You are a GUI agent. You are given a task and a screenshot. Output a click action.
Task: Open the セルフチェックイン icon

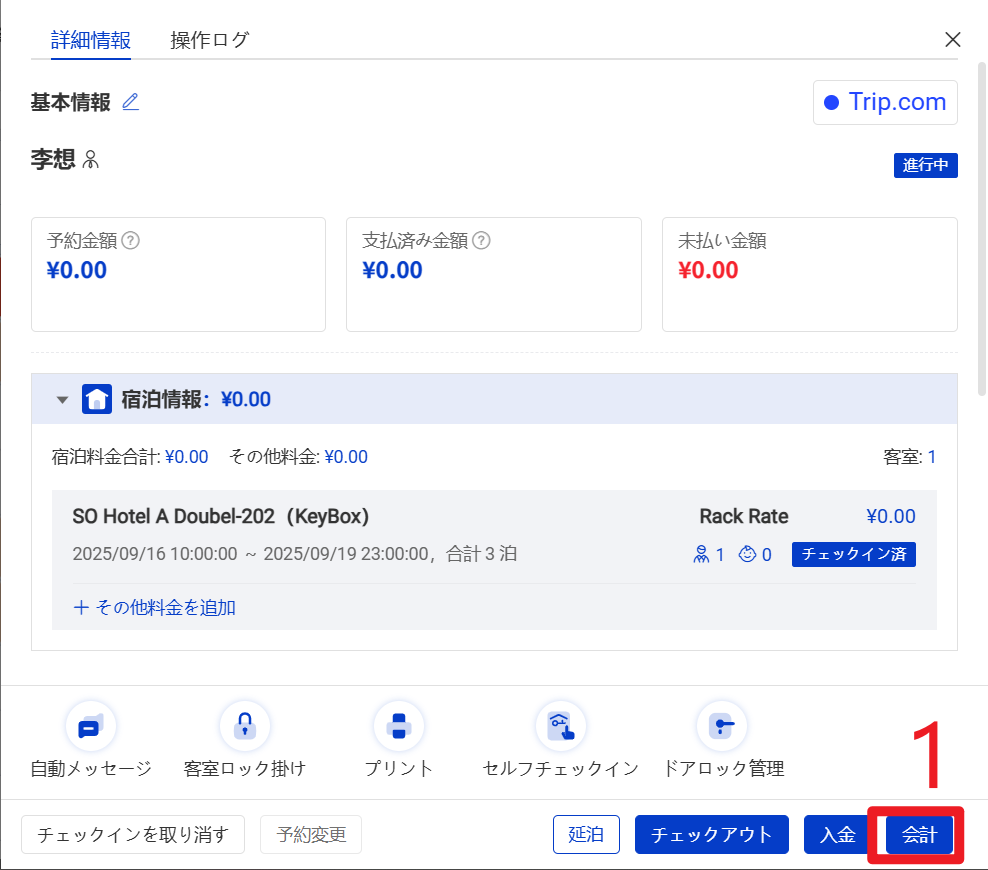560,726
